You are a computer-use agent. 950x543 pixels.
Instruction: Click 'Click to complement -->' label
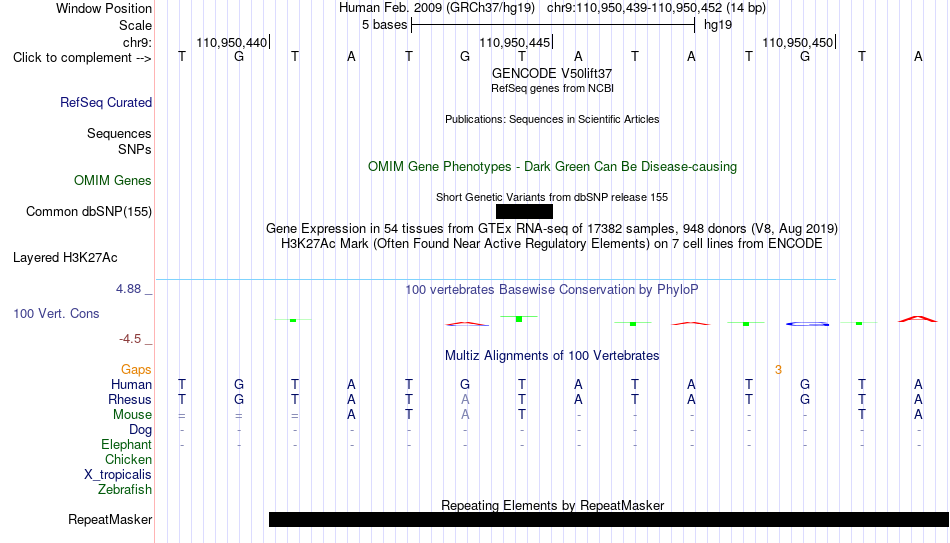pyautogui.click(x=82, y=58)
